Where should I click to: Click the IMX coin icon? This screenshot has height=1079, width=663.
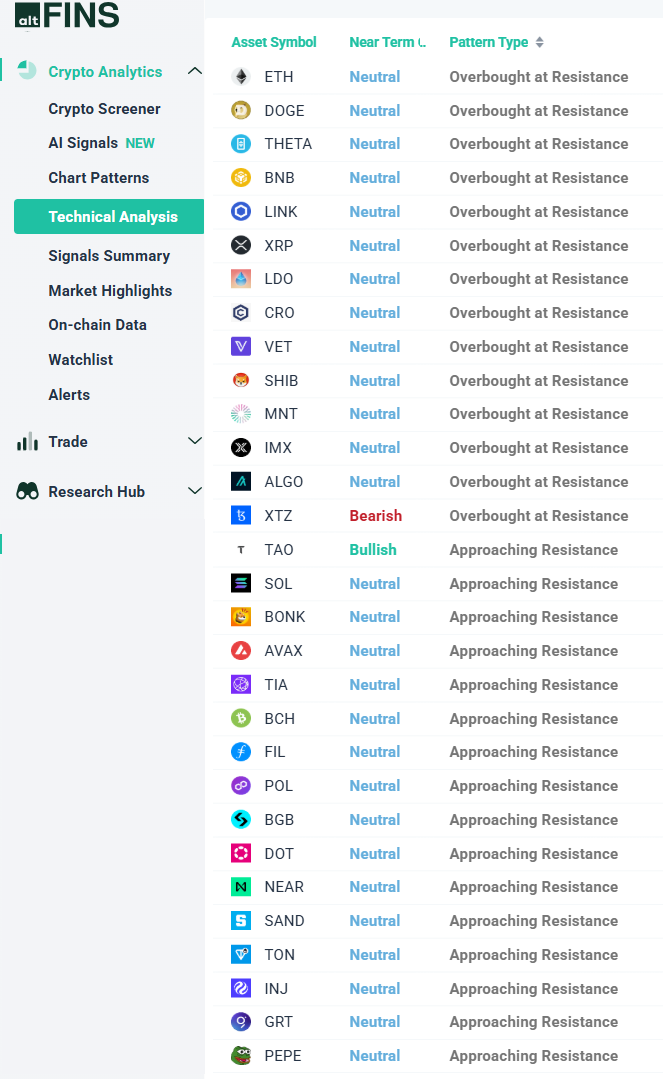[x=241, y=447]
